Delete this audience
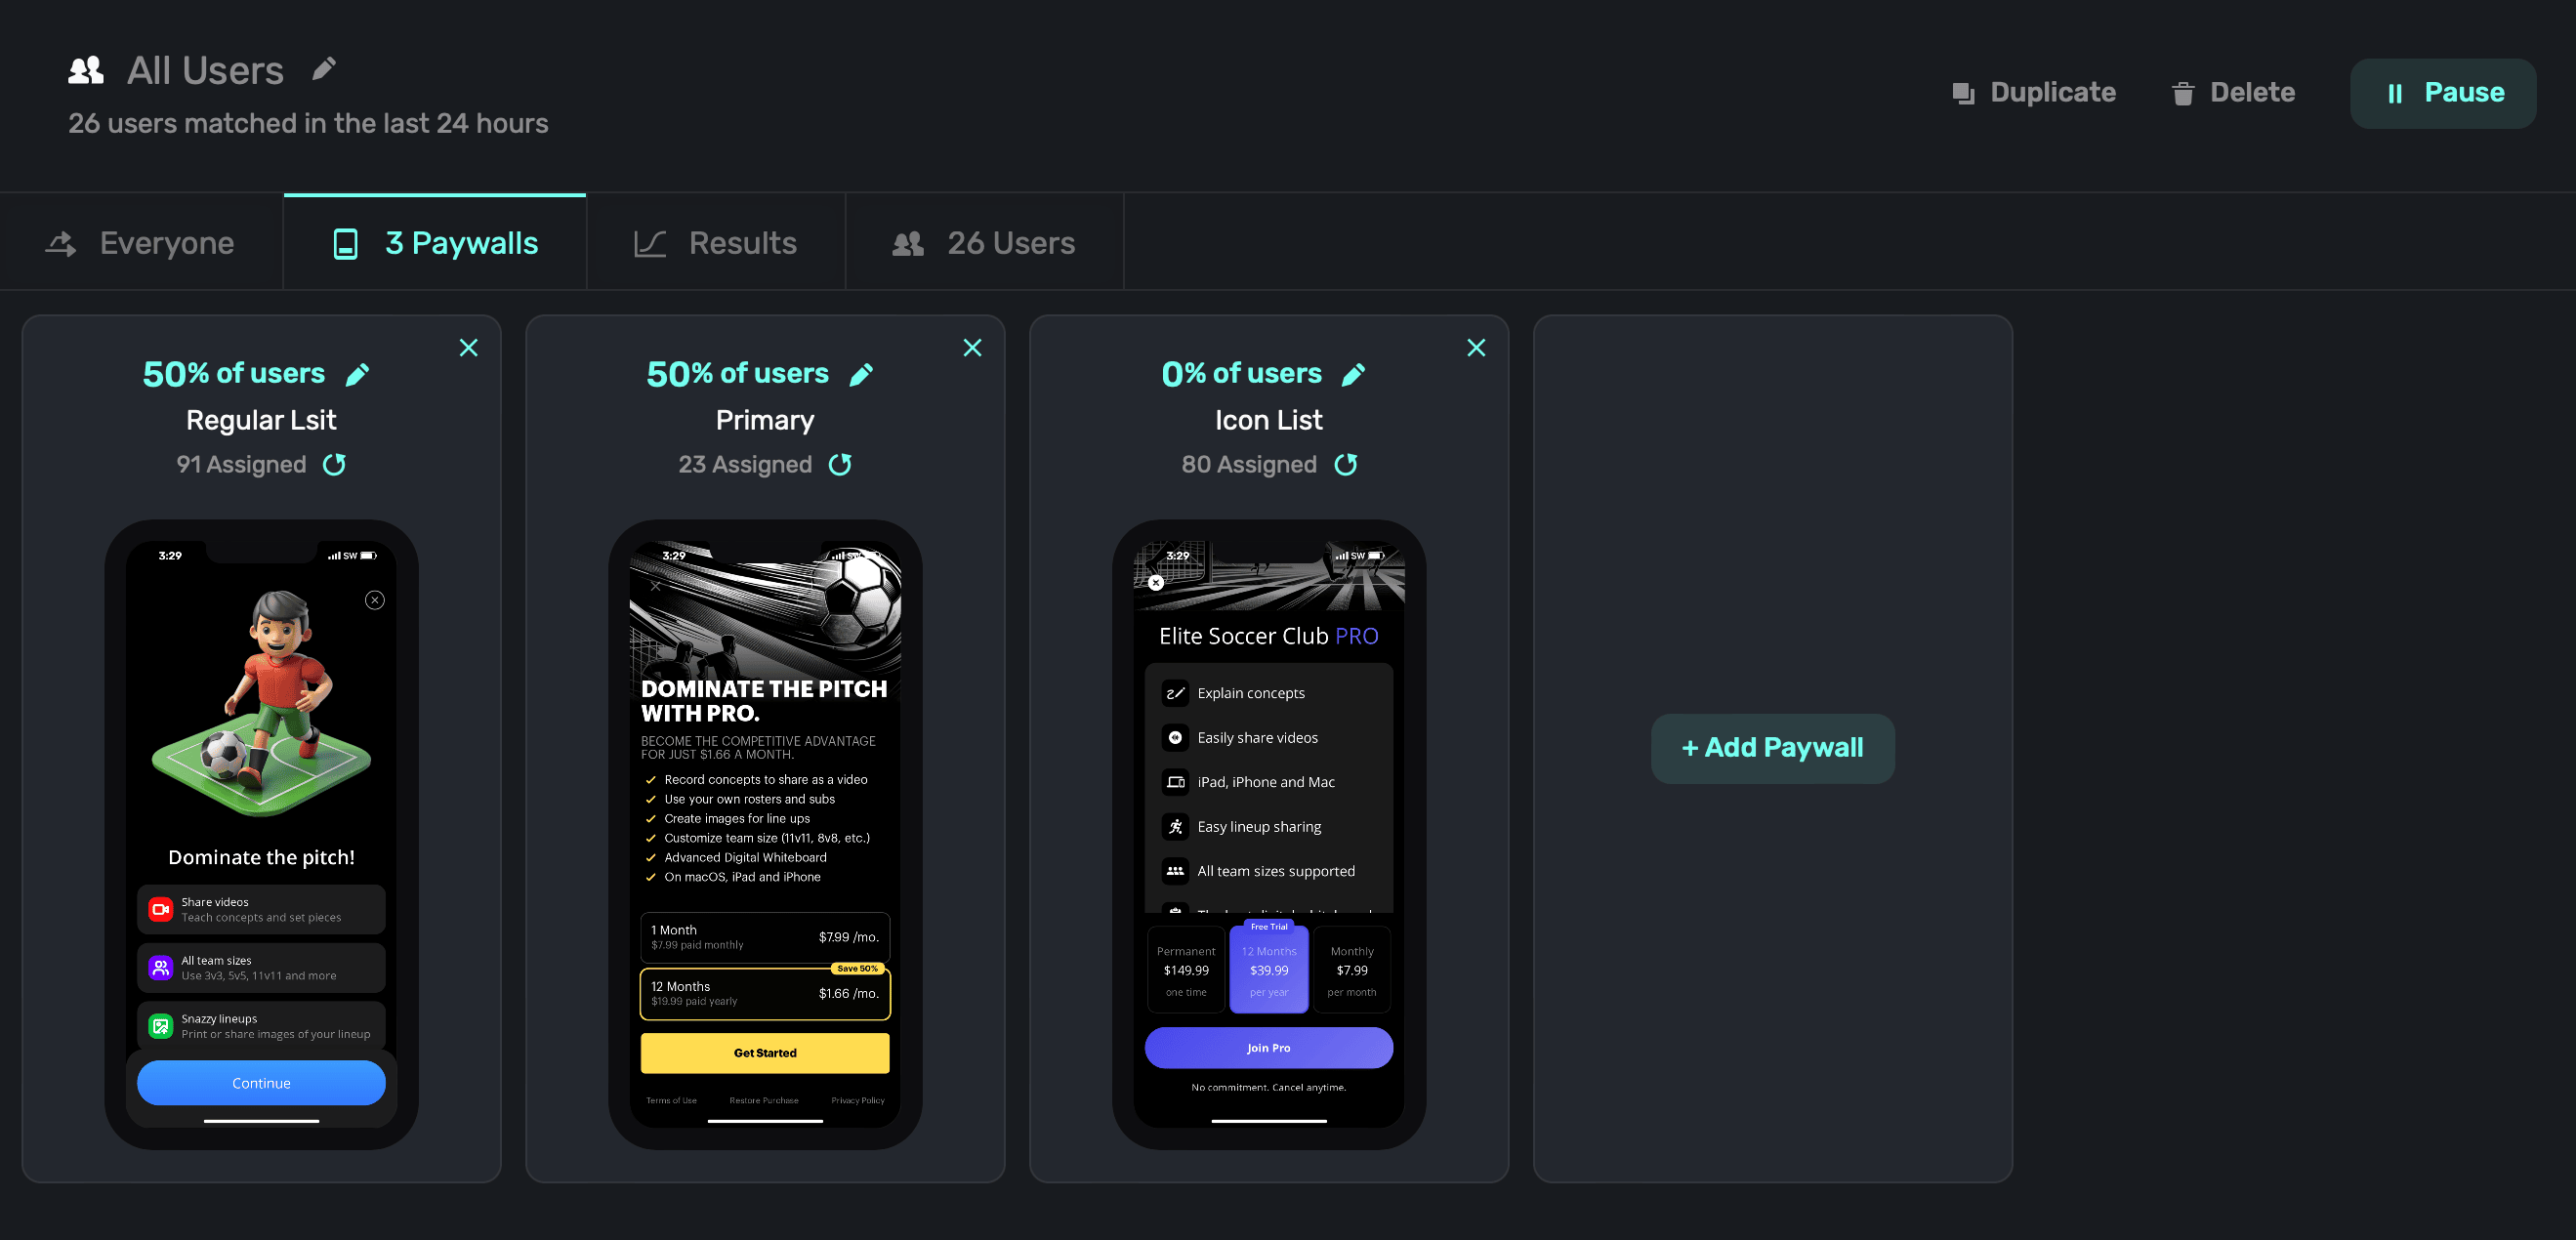The height and width of the screenshot is (1240, 2576). click(2233, 93)
